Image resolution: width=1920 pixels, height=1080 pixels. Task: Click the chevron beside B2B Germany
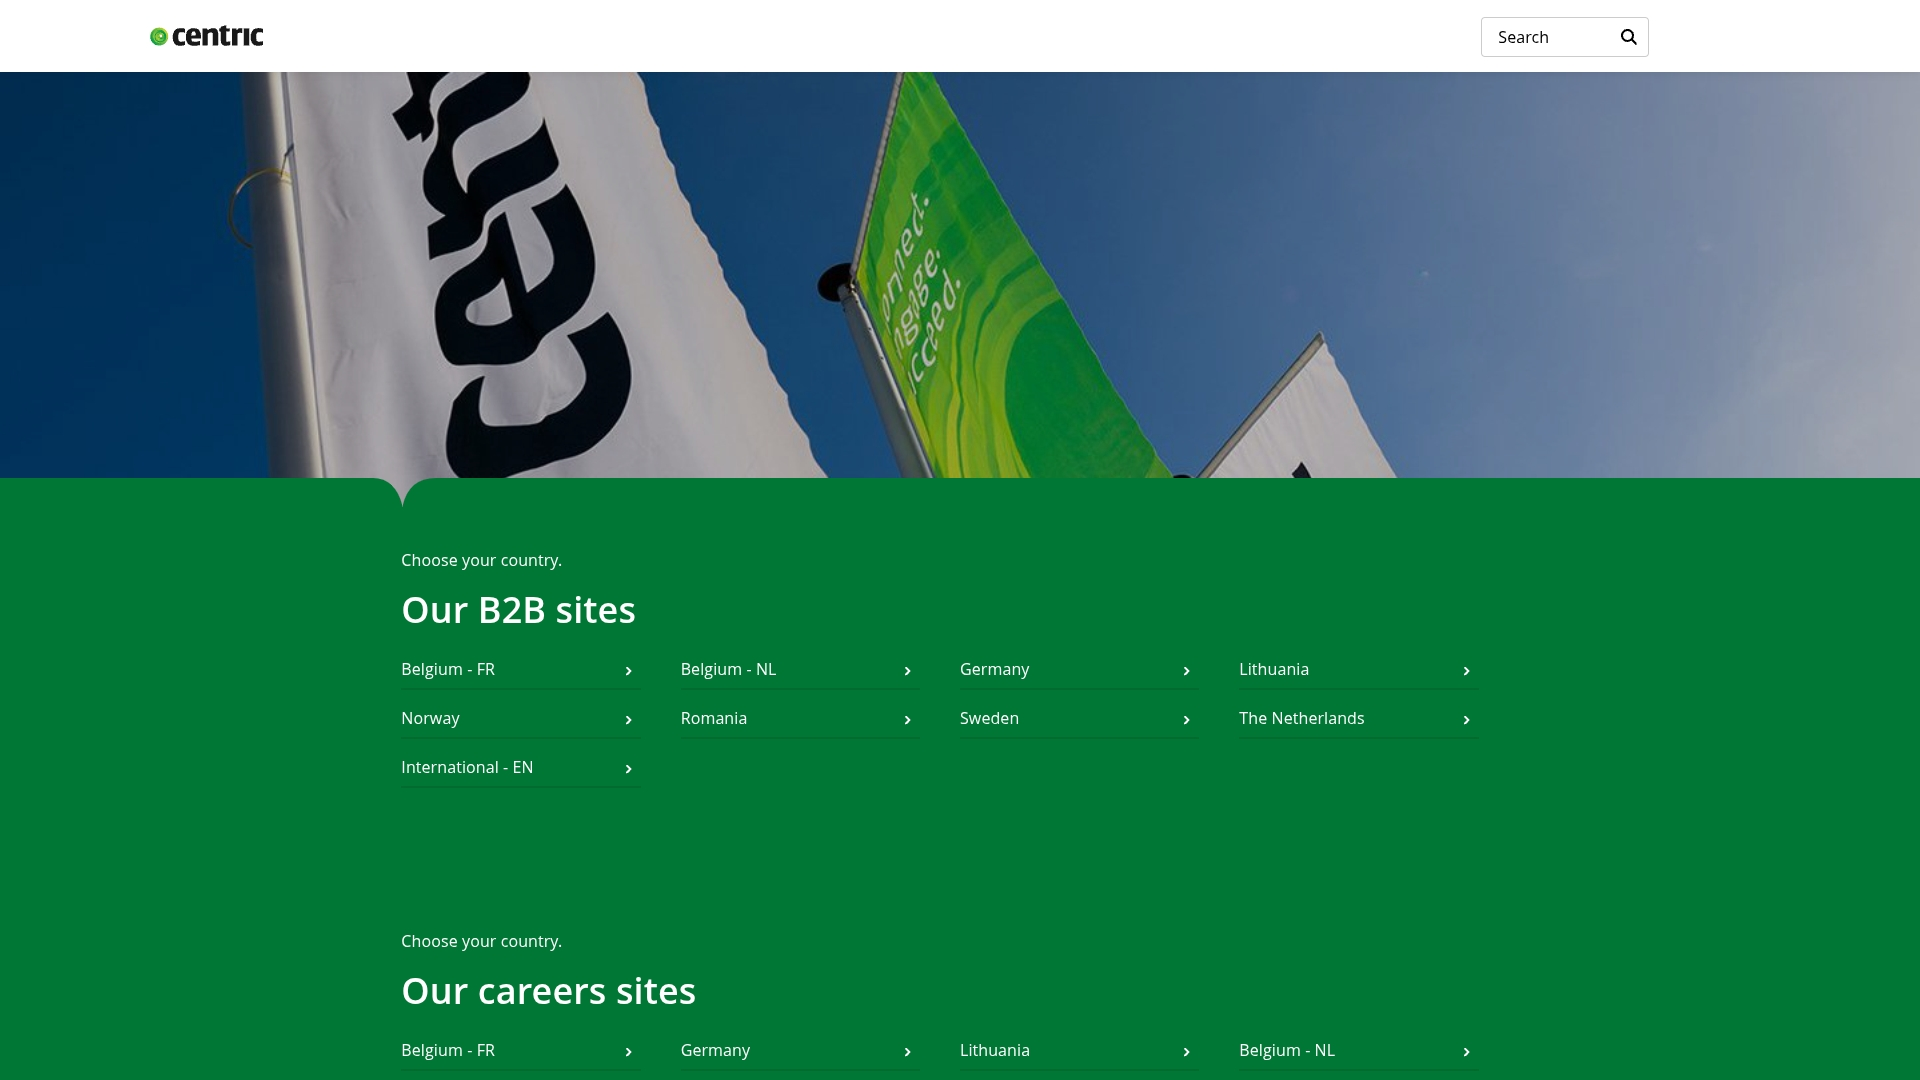tap(1186, 671)
